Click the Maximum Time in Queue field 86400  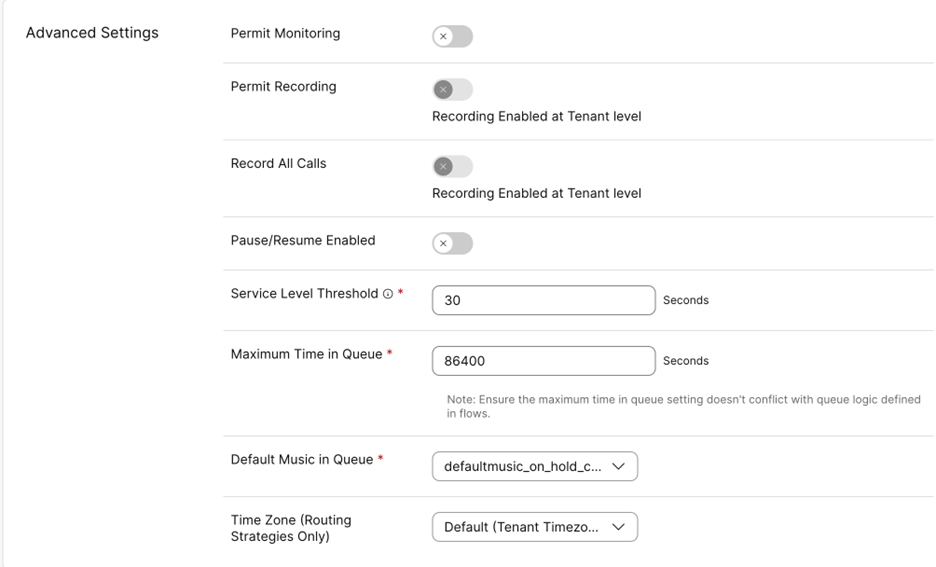(544, 361)
